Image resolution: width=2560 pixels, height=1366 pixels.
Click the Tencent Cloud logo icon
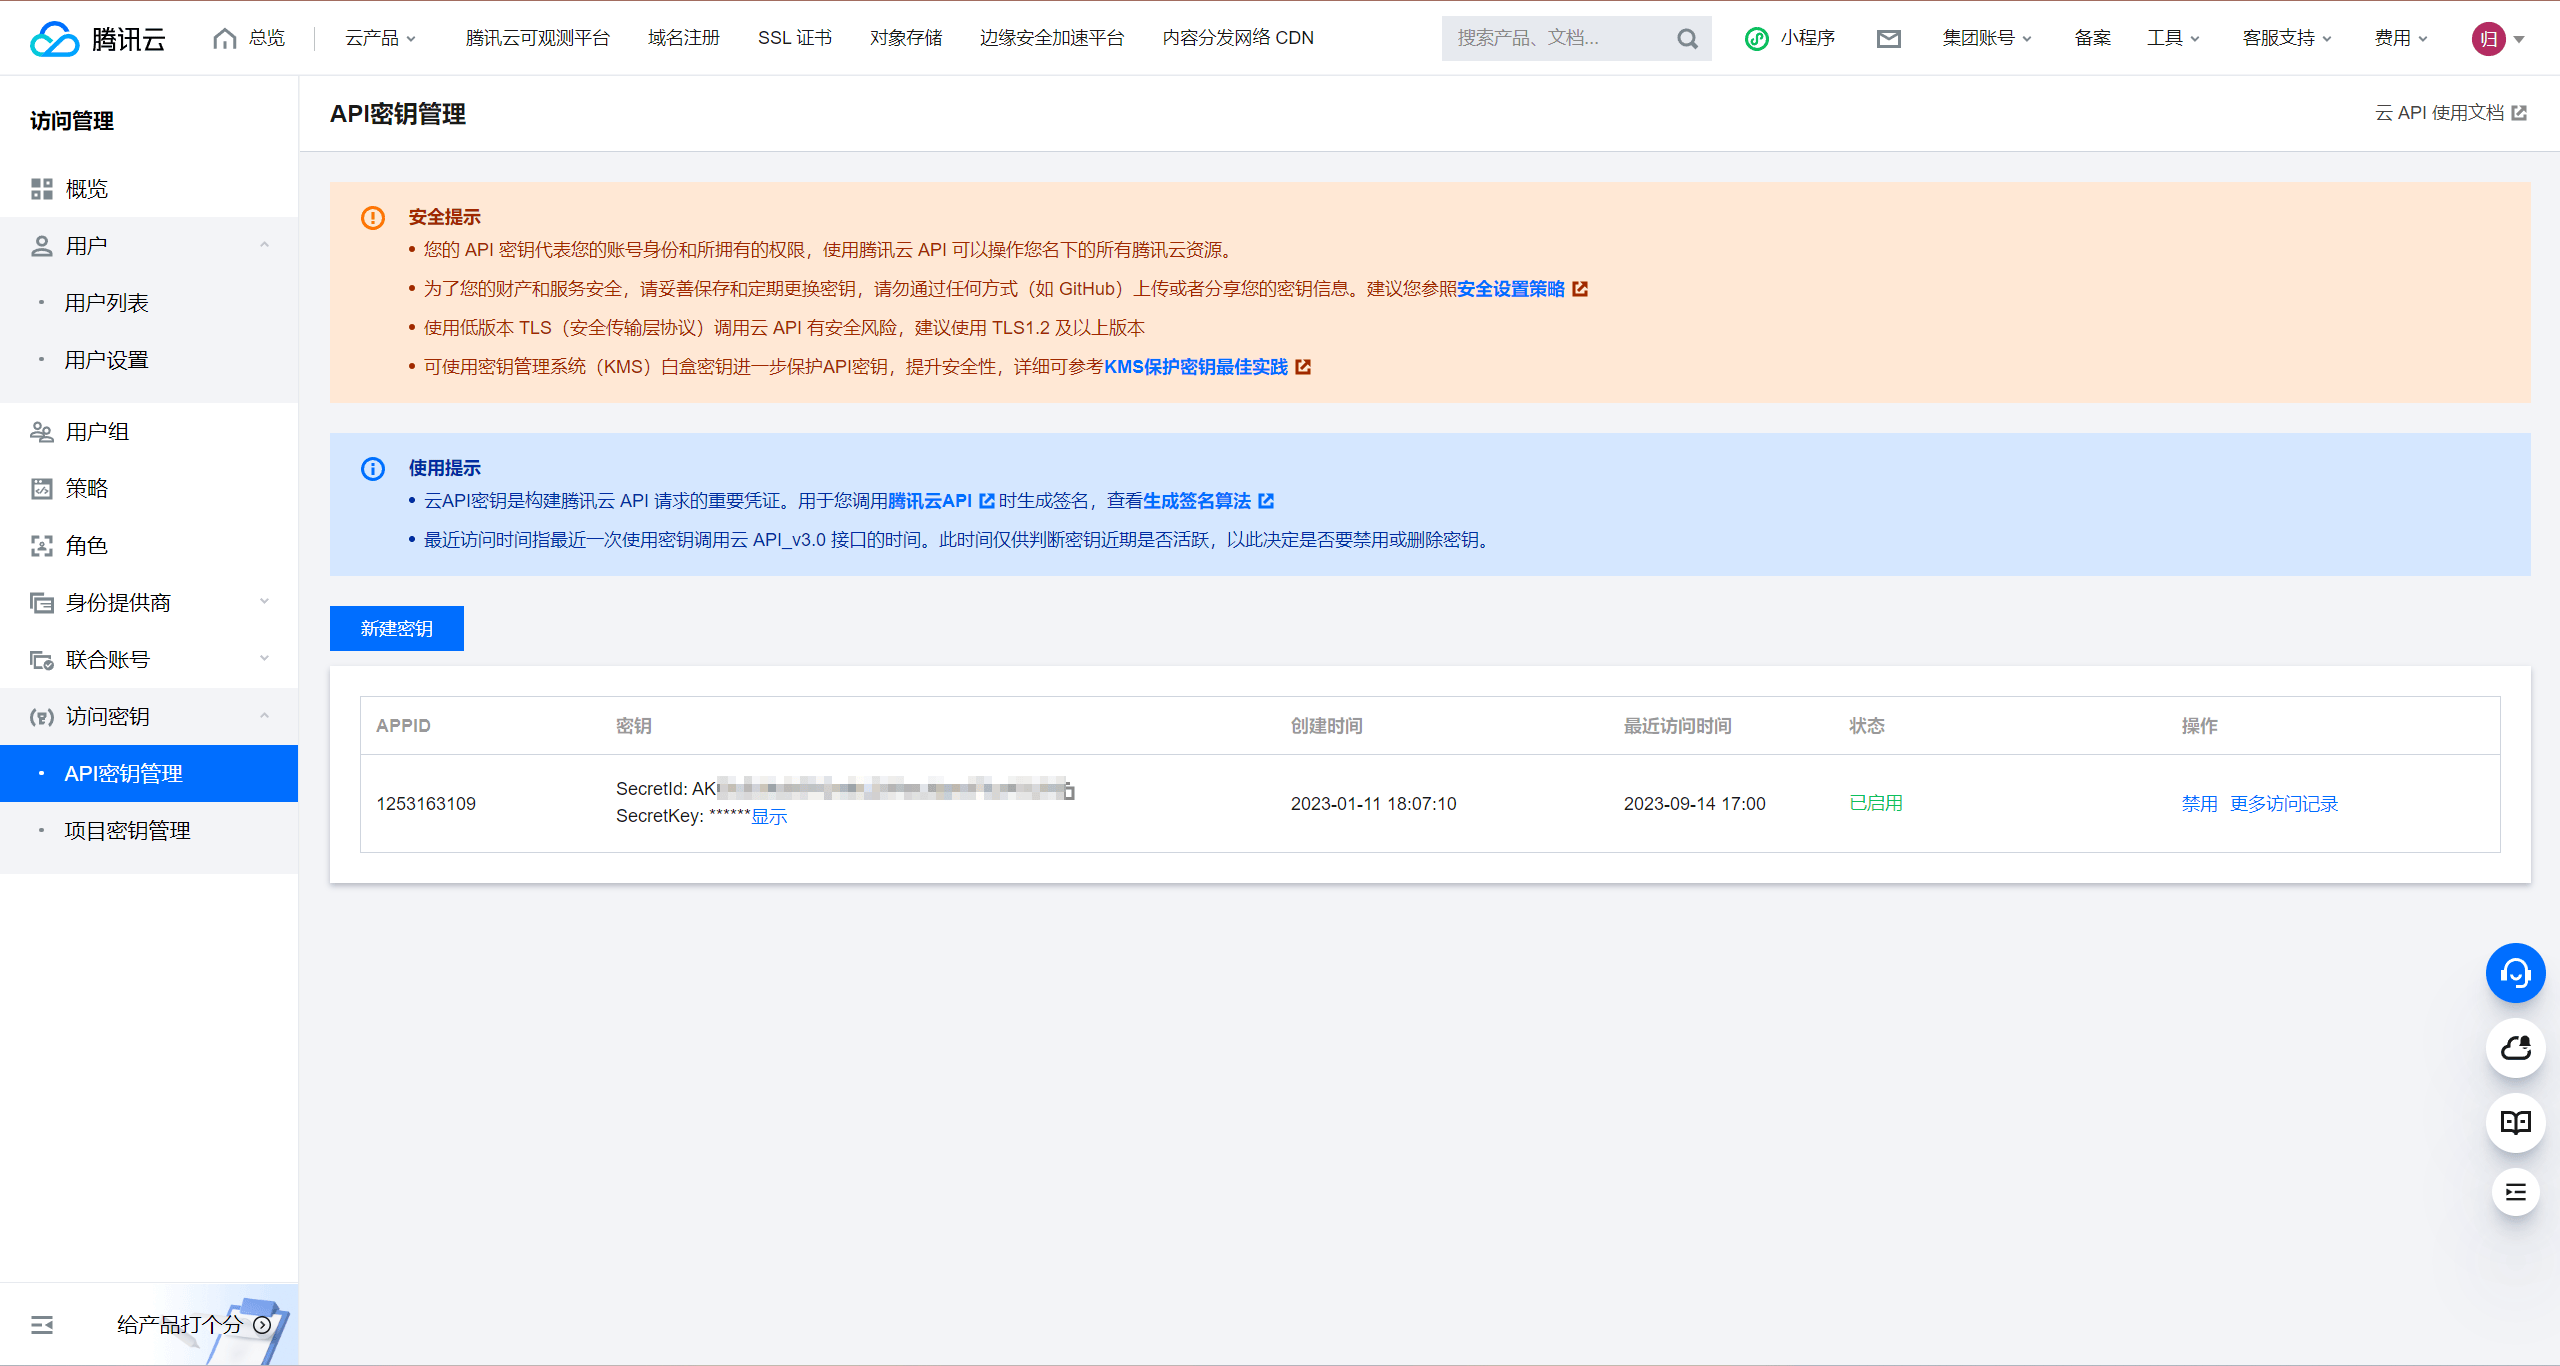click(x=54, y=39)
